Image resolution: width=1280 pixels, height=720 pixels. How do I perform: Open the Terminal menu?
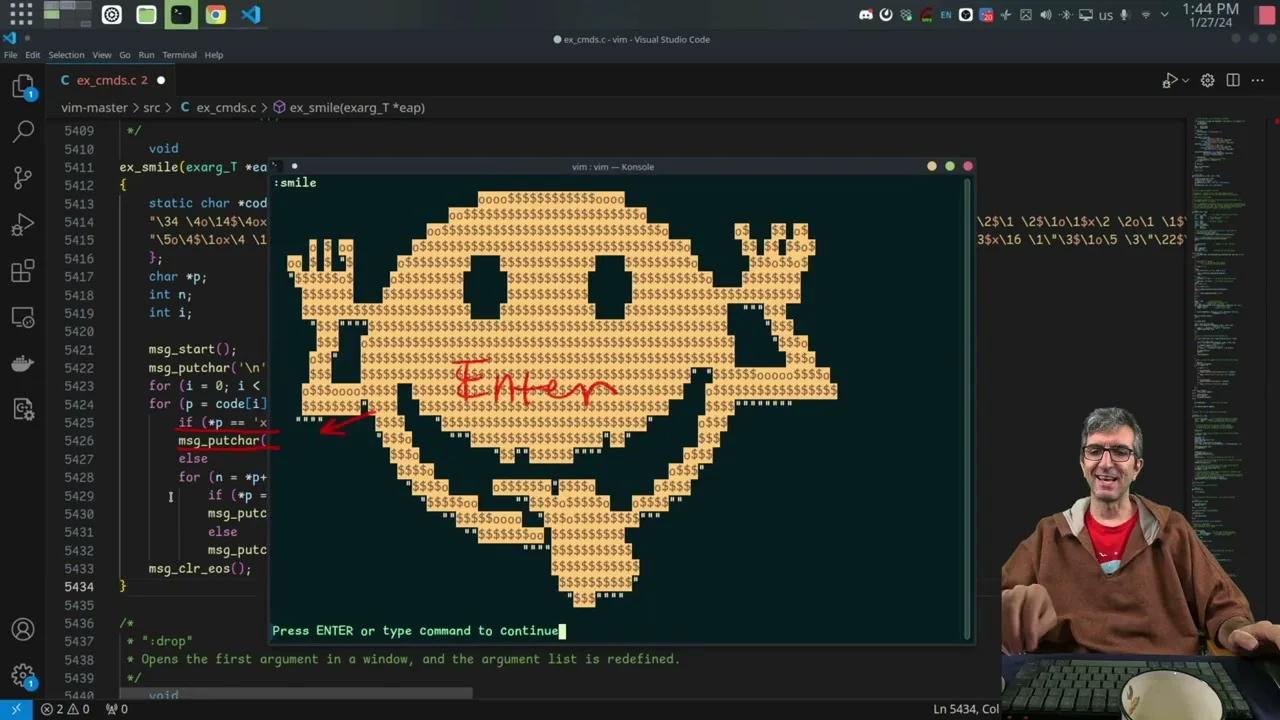[x=179, y=55]
